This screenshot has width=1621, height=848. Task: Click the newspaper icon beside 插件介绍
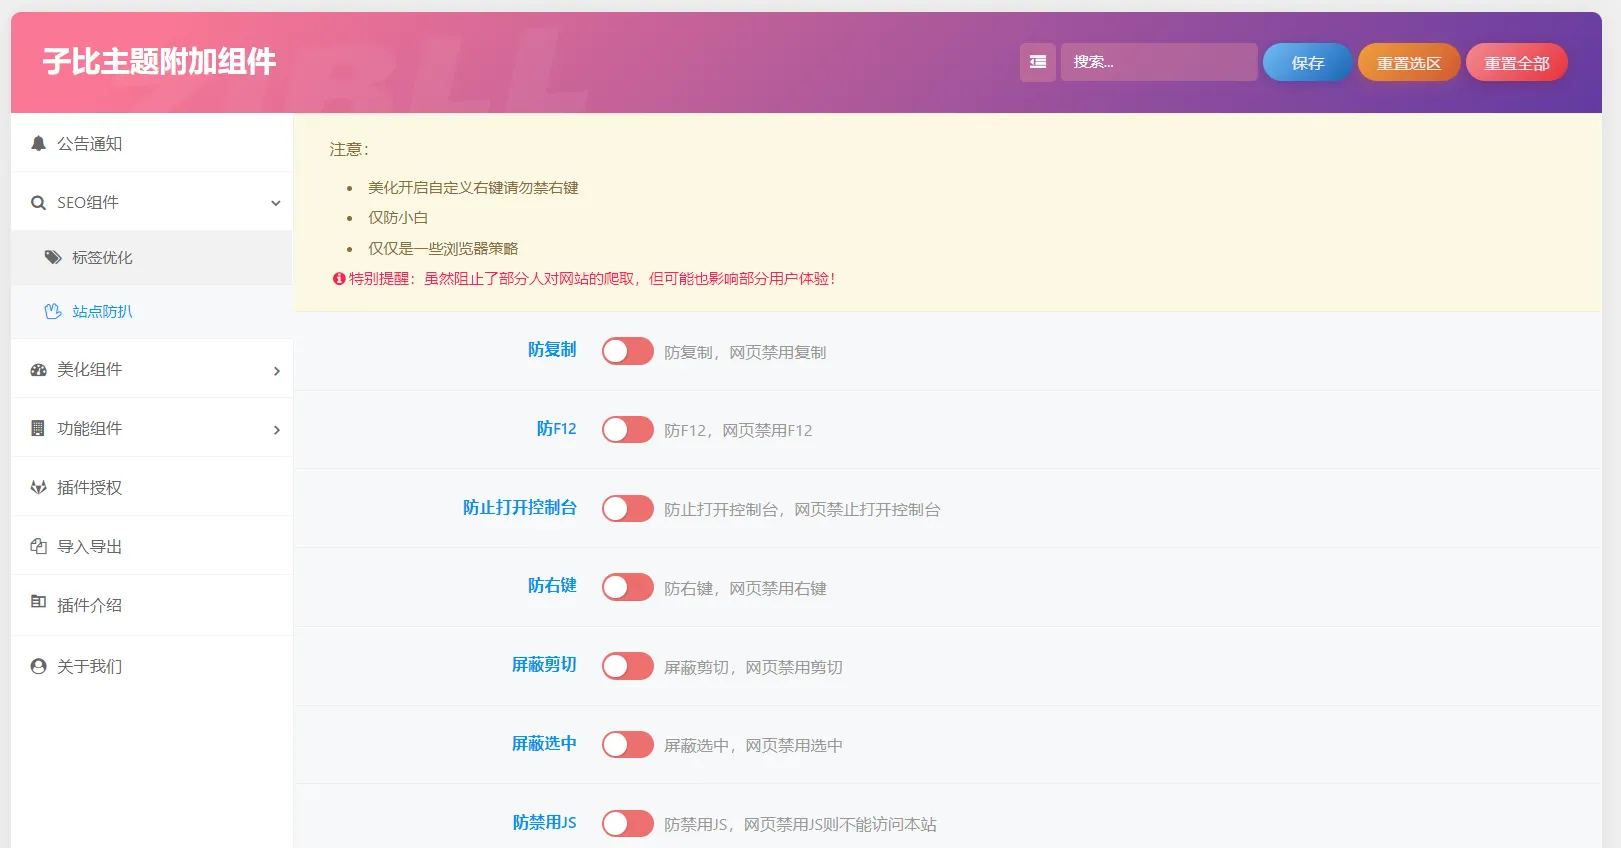38,601
